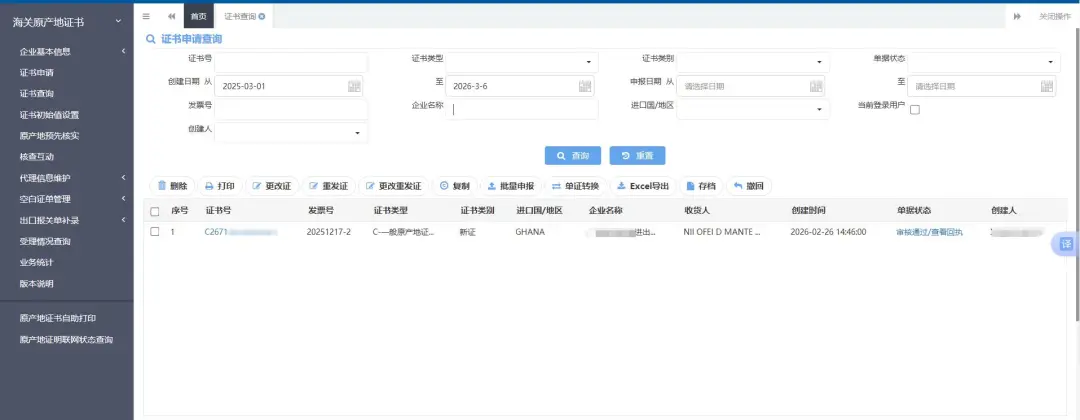Close the 证书查询 tab
This screenshot has height=420, width=1080.
click(262, 16)
